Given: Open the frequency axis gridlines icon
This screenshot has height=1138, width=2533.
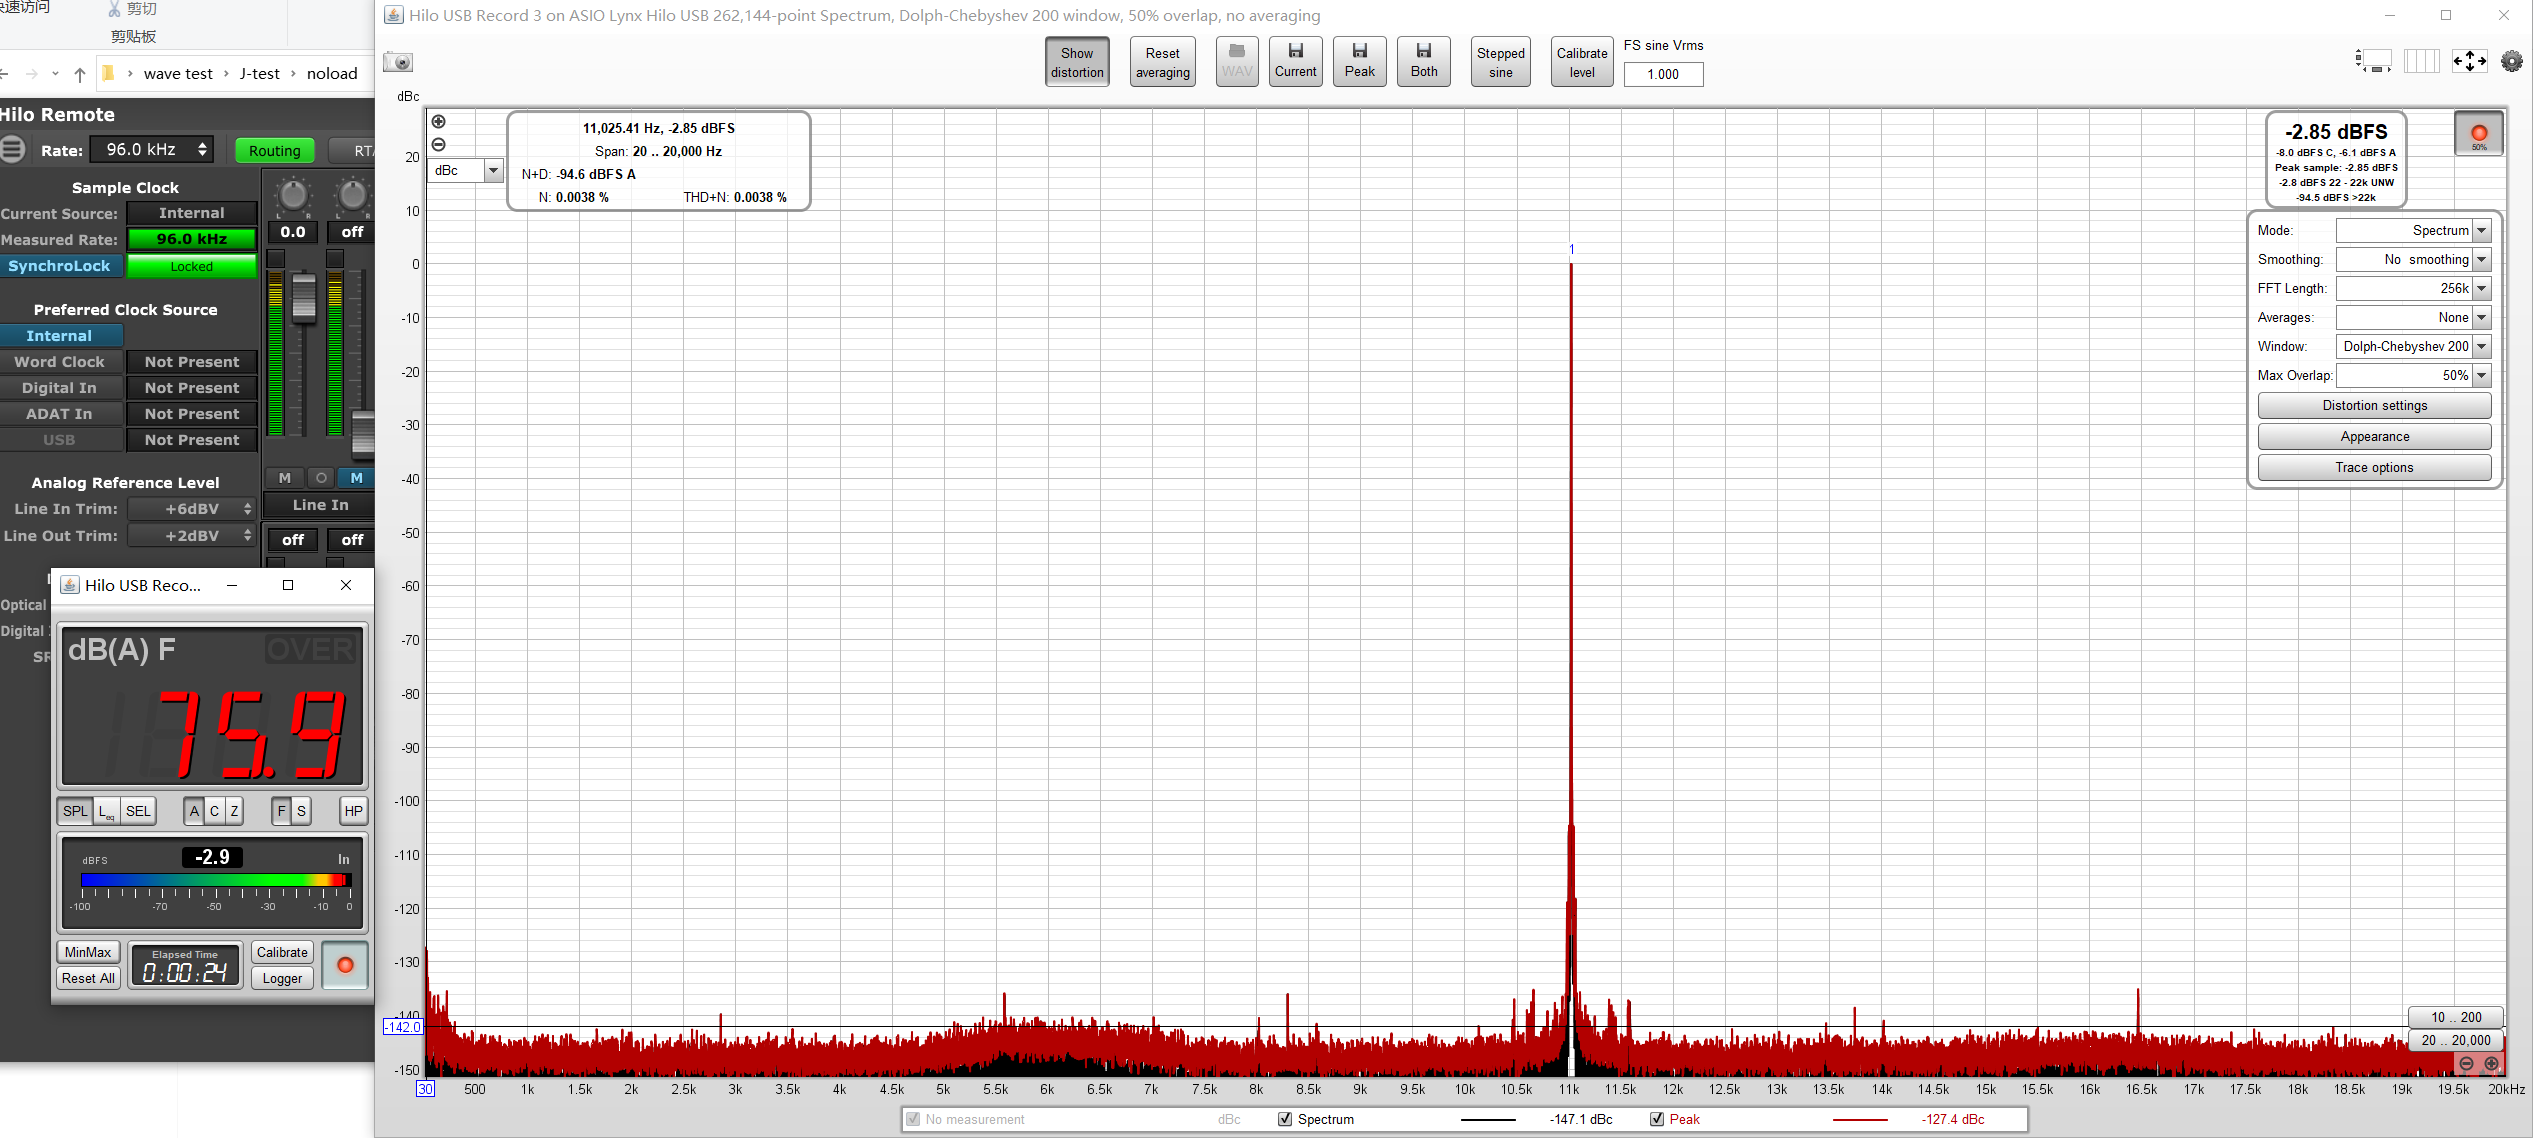Looking at the screenshot, I should tap(2421, 62).
